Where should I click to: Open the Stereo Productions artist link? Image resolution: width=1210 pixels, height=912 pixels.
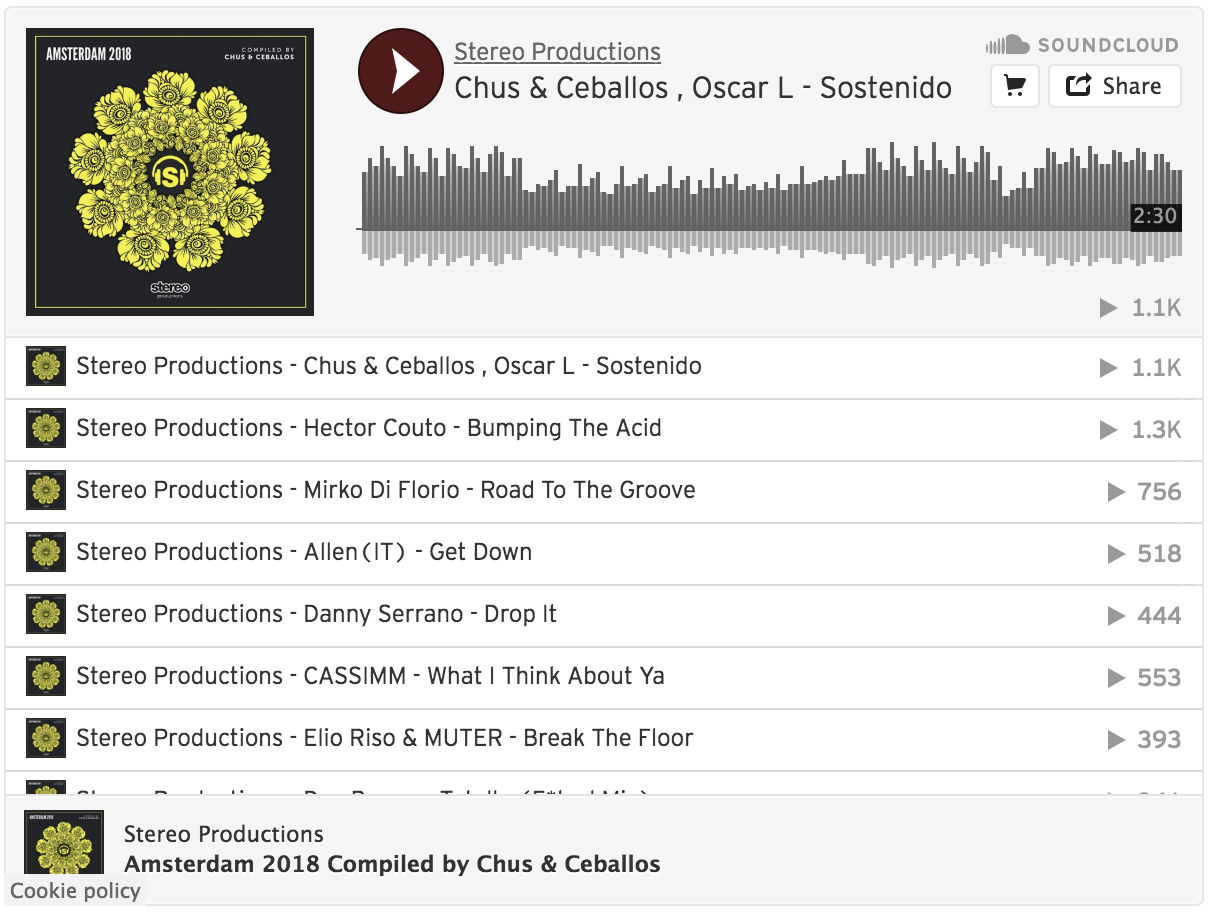point(557,52)
